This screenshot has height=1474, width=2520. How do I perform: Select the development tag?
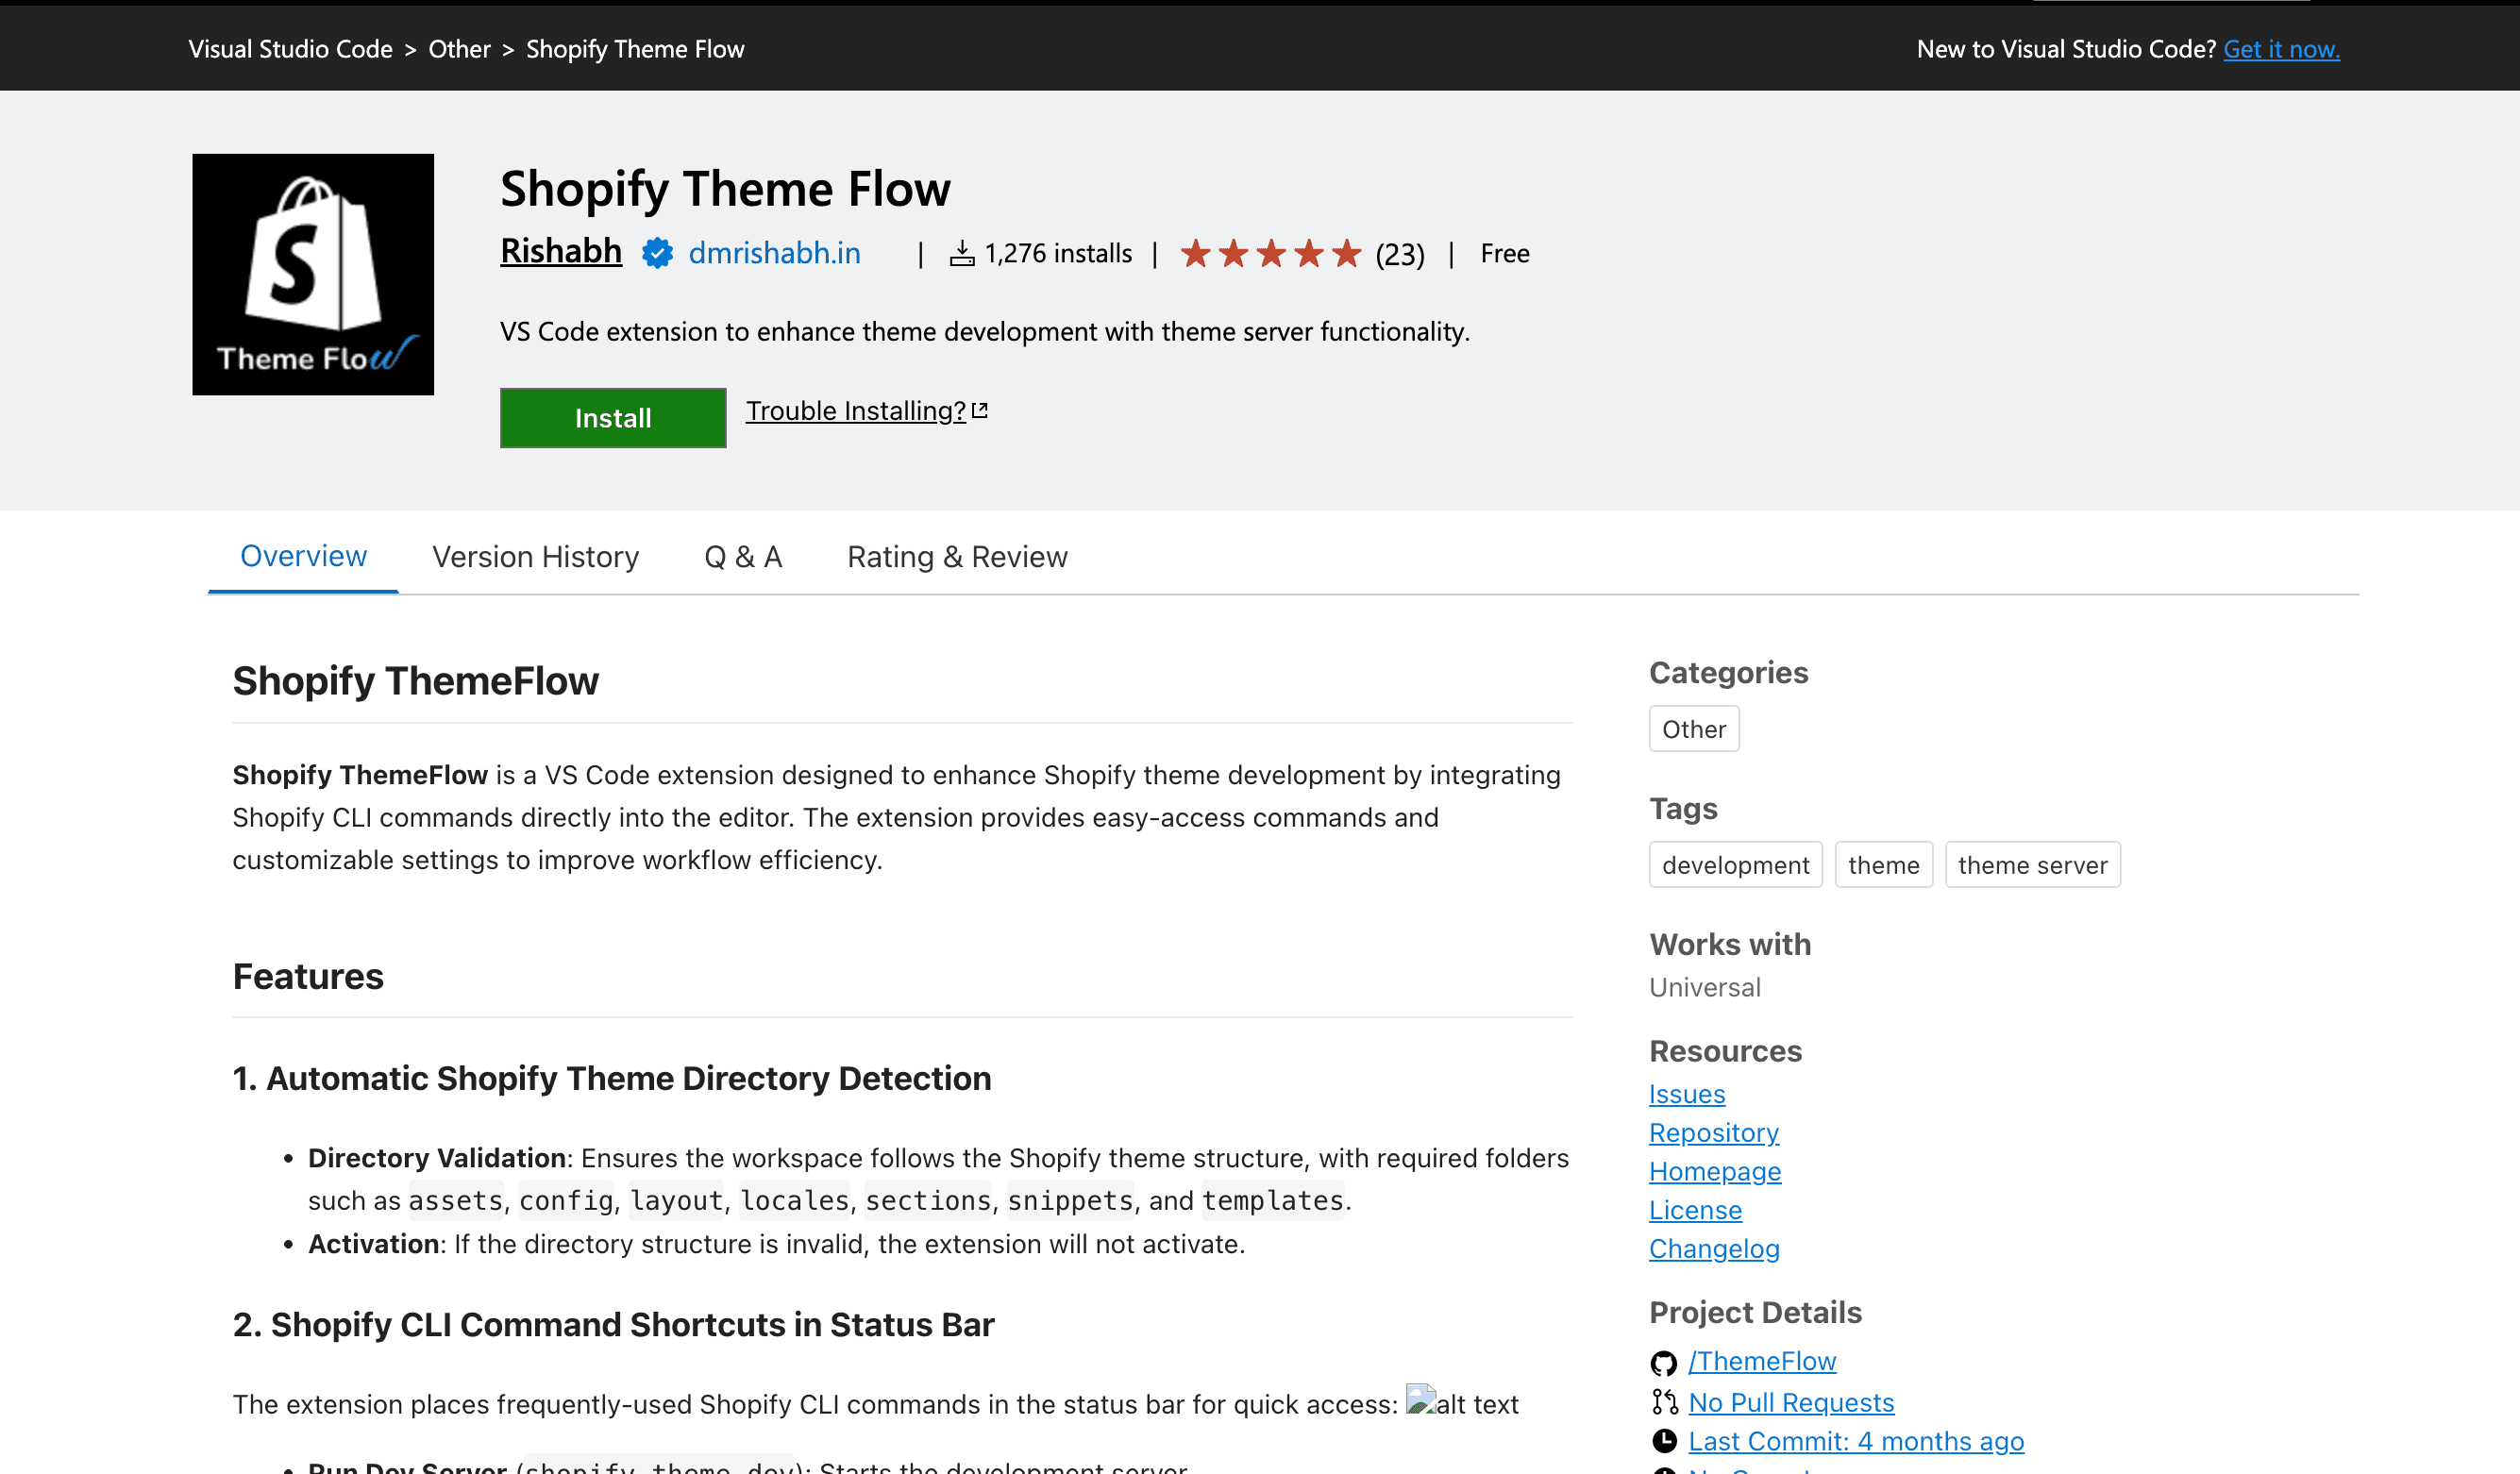click(1736, 865)
